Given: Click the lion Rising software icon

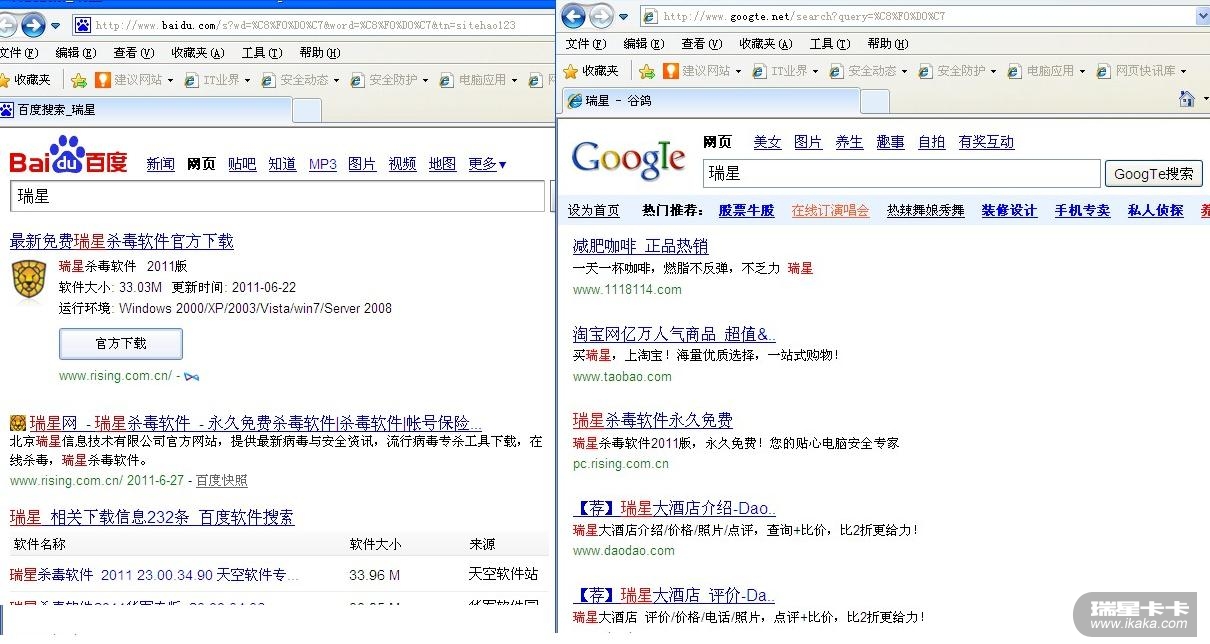Looking at the screenshot, I should click(29, 279).
